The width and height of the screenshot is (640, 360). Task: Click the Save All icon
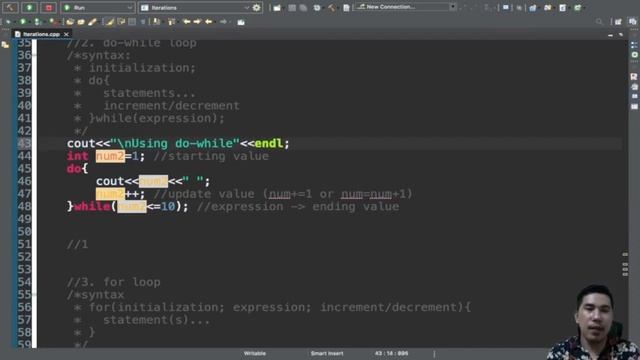[x=303, y=8]
